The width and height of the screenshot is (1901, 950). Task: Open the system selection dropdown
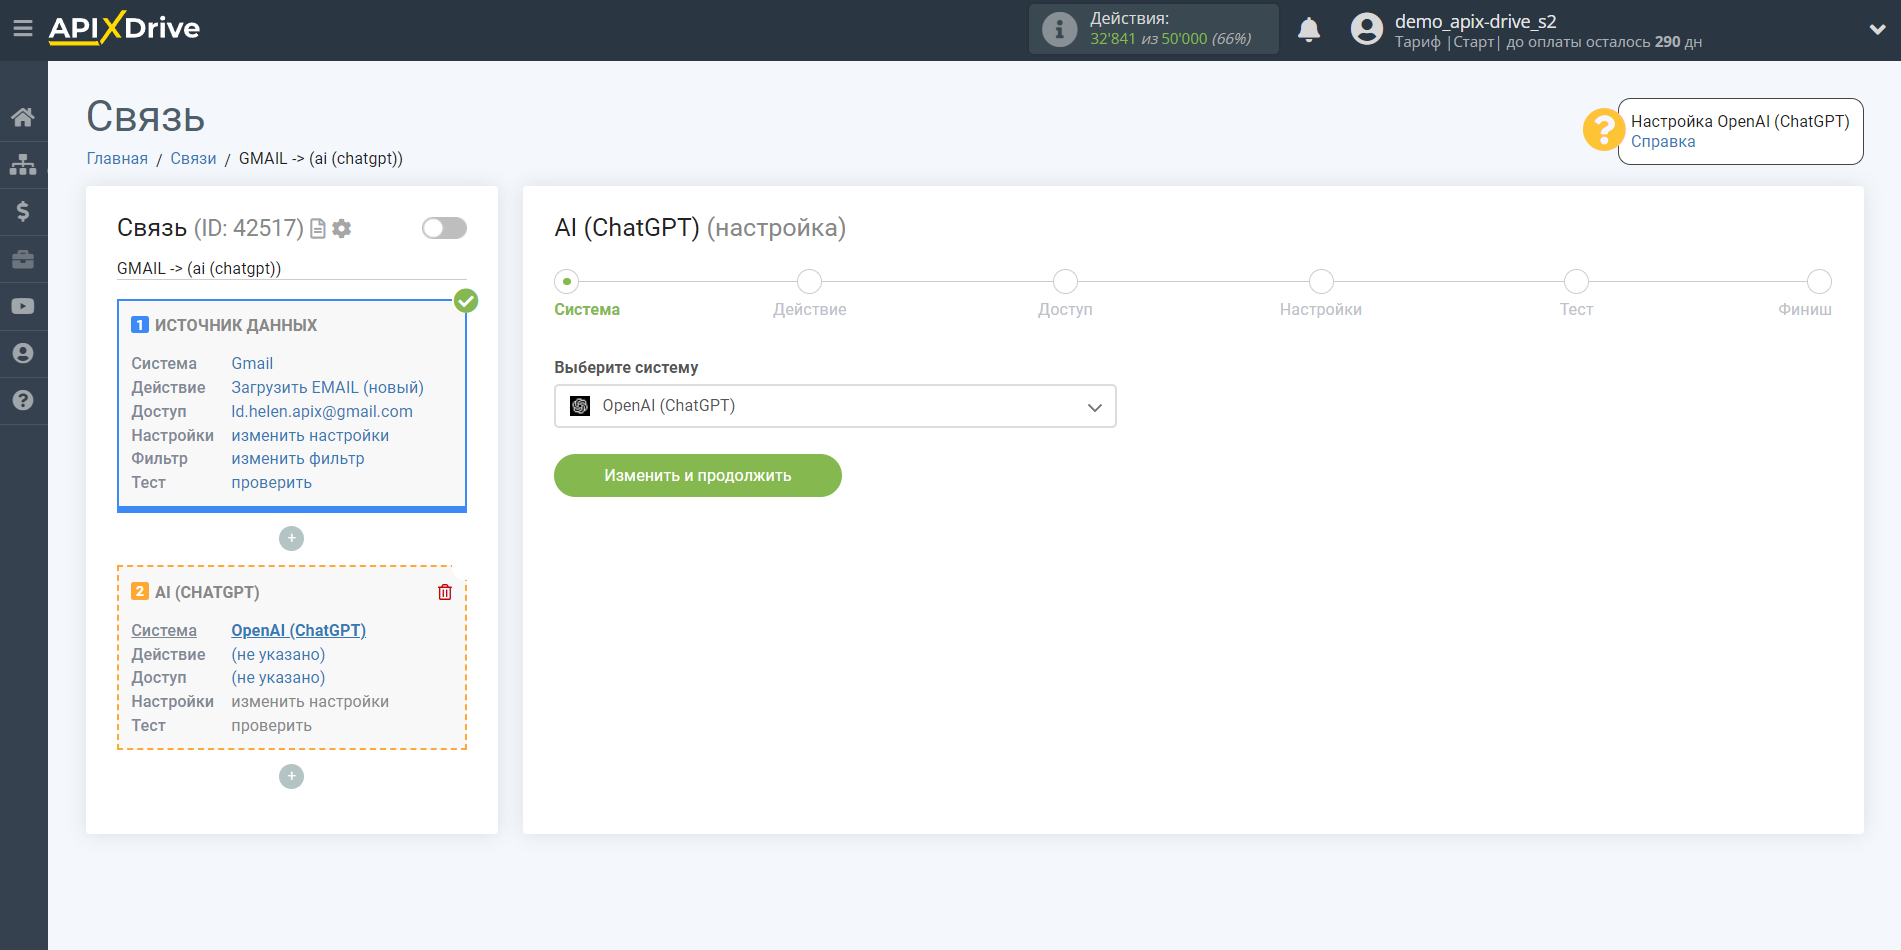[x=835, y=406]
